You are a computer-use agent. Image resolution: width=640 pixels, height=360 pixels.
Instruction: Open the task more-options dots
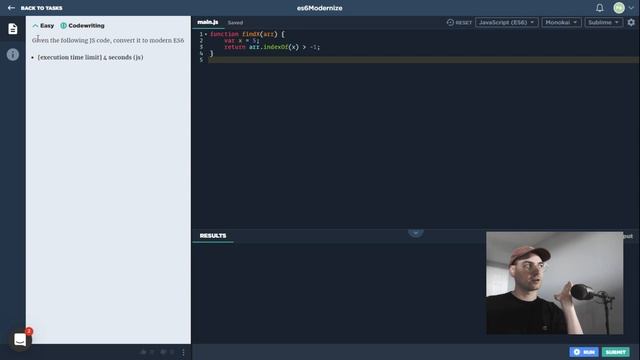click(x=183, y=352)
